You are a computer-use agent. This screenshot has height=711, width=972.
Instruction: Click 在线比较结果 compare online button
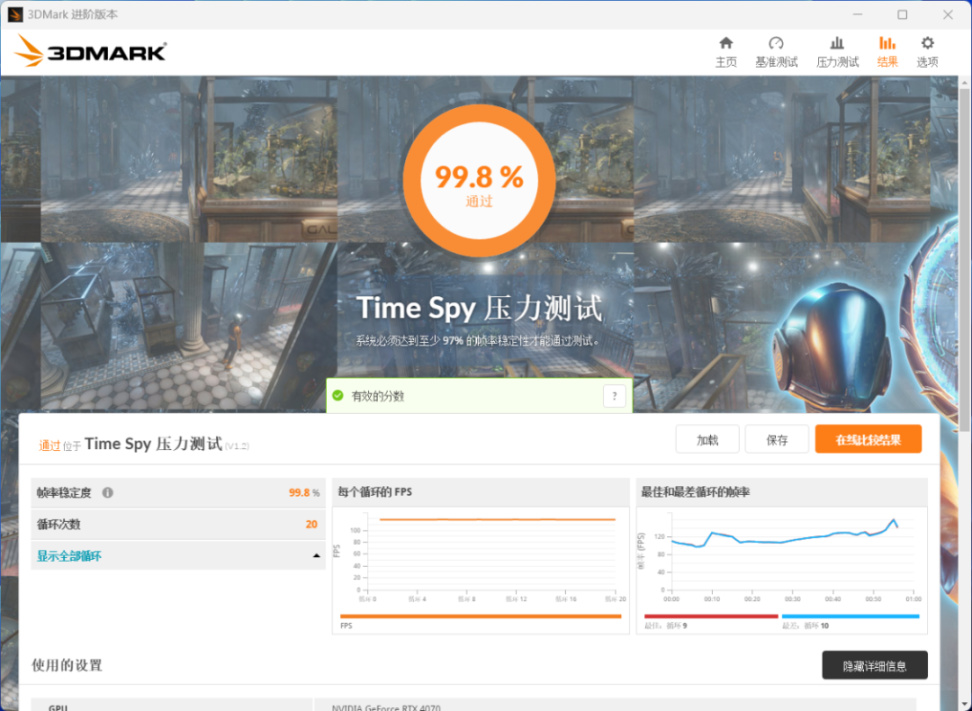tap(868, 439)
